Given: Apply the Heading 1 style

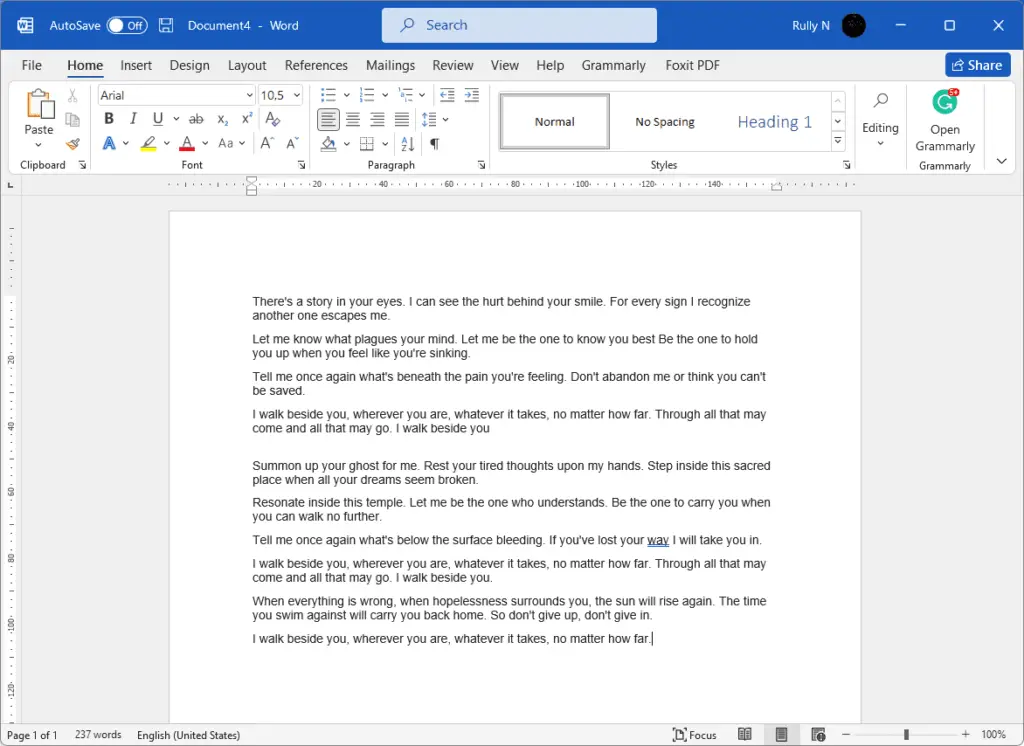Looking at the screenshot, I should (x=775, y=120).
